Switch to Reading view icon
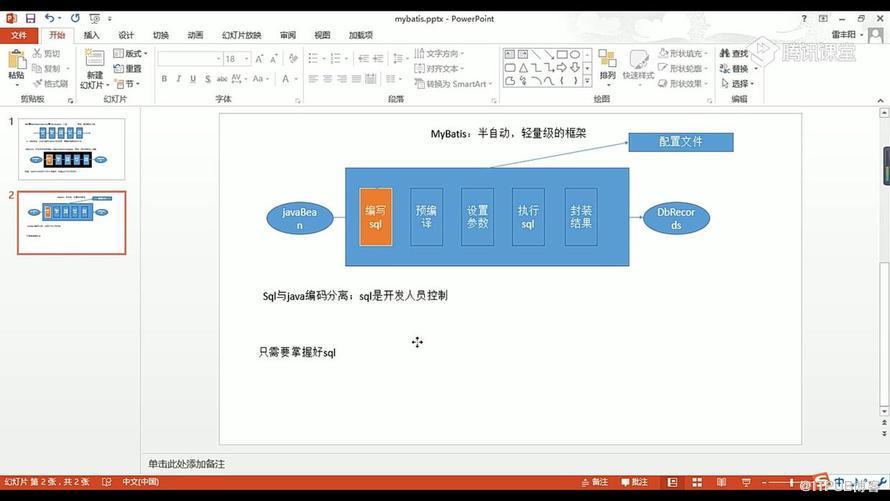 pyautogui.click(x=721, y=482)
